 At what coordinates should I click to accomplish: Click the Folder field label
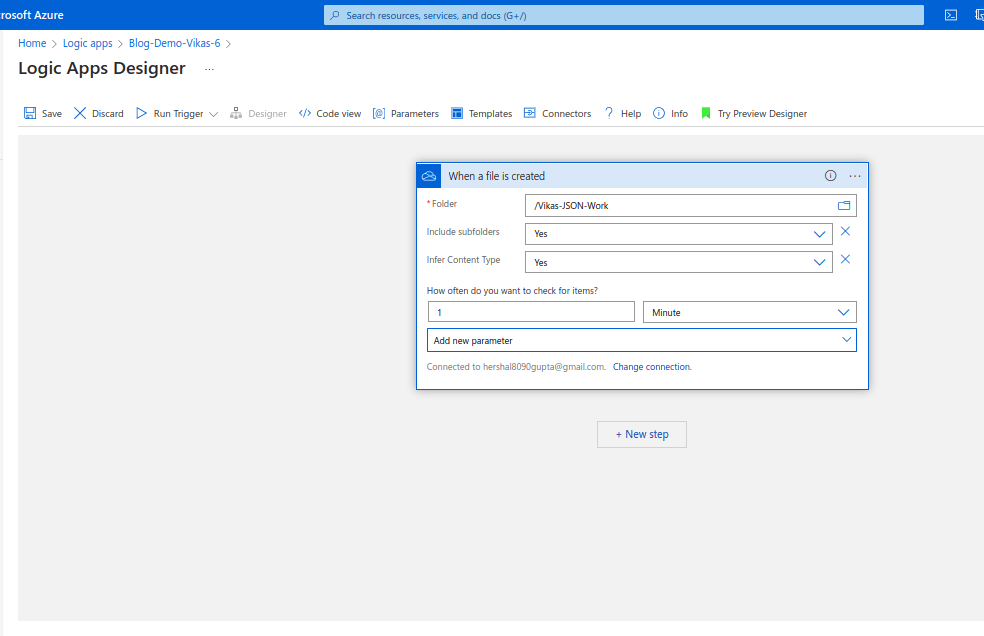pos(442,203)
